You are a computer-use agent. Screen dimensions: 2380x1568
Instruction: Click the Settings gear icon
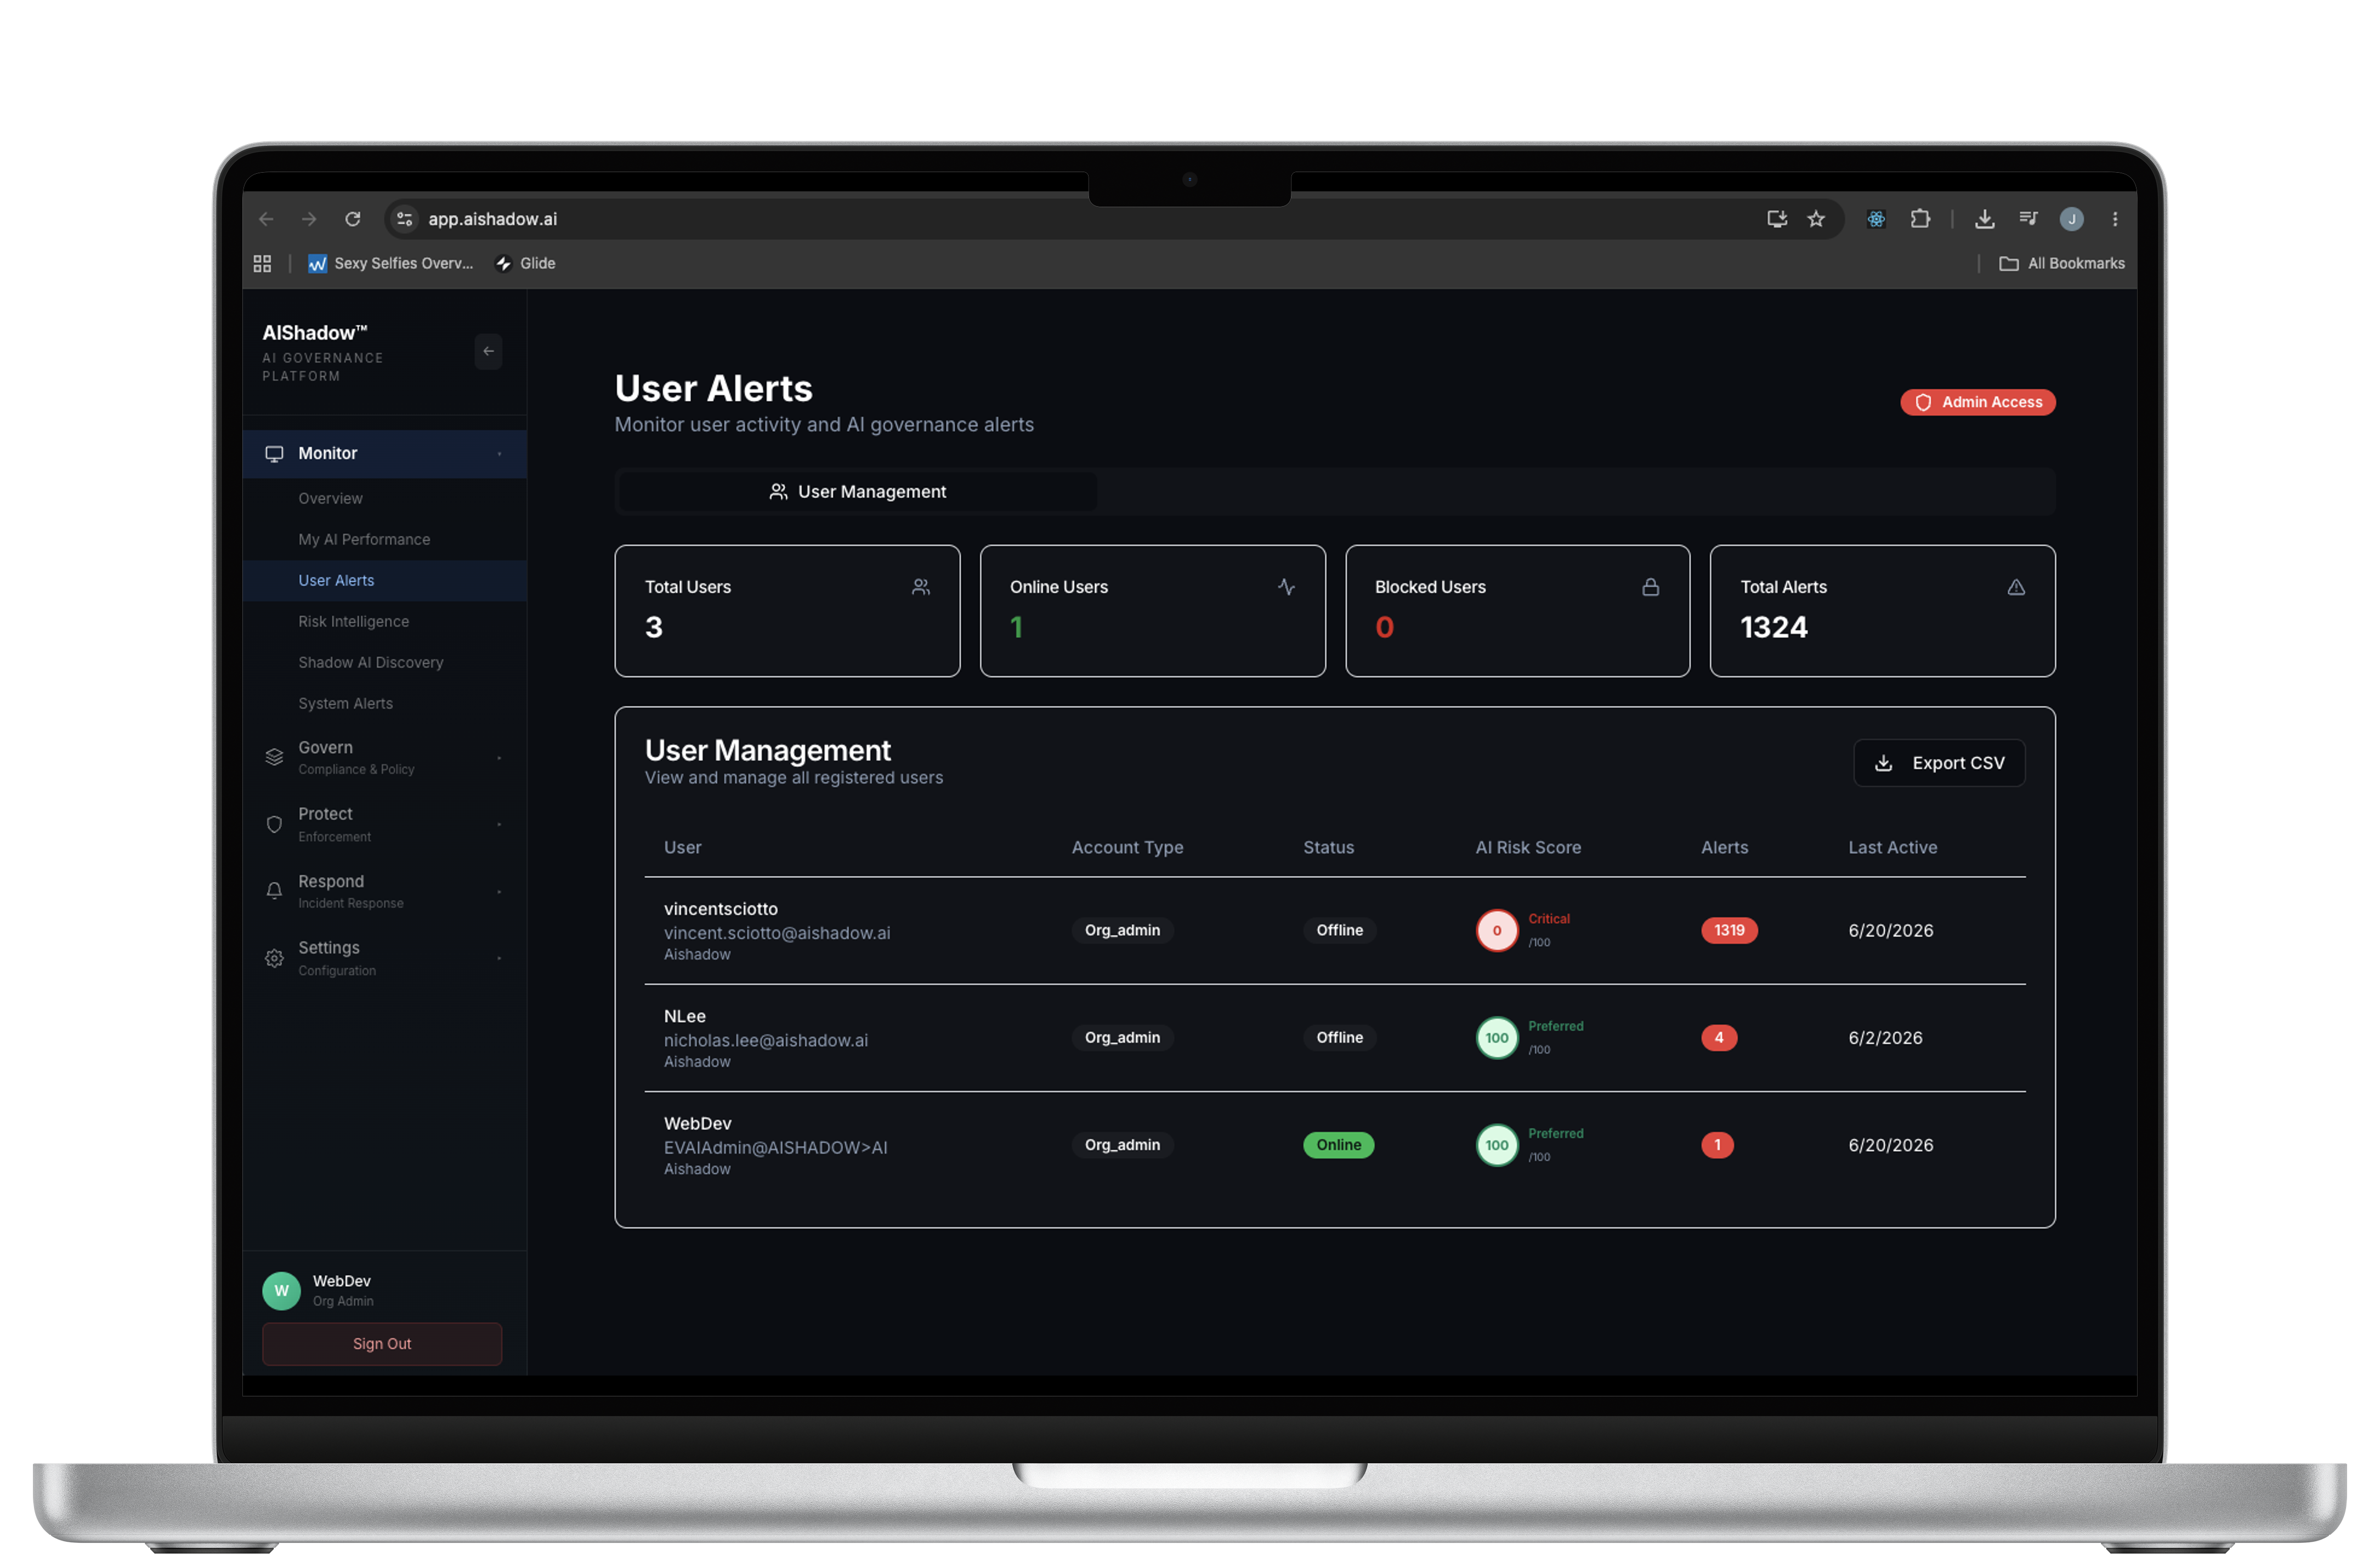coord(274,958)
